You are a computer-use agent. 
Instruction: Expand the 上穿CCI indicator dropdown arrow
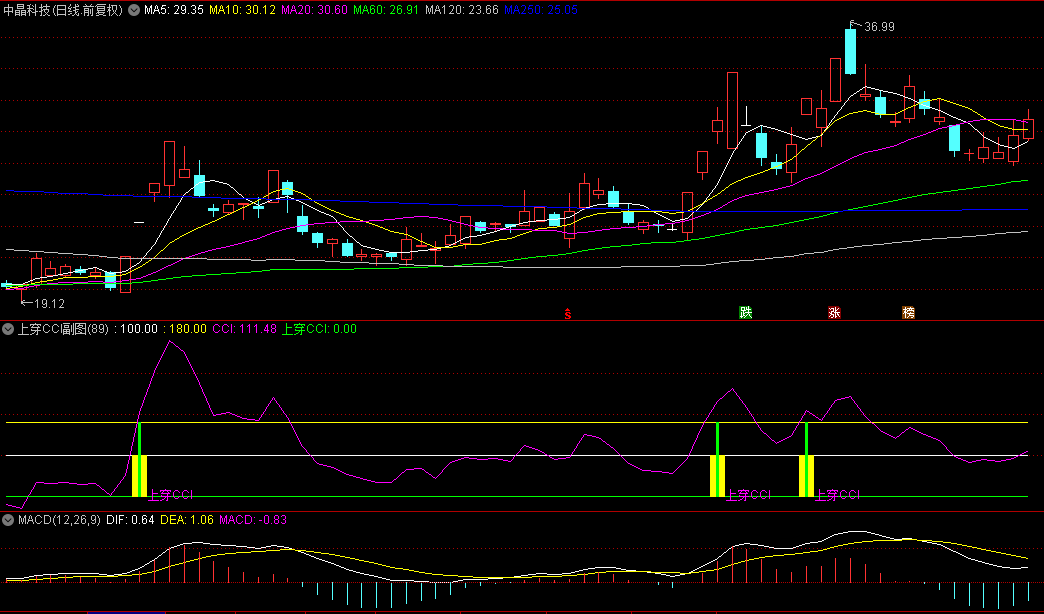click(x=8, y=328)
